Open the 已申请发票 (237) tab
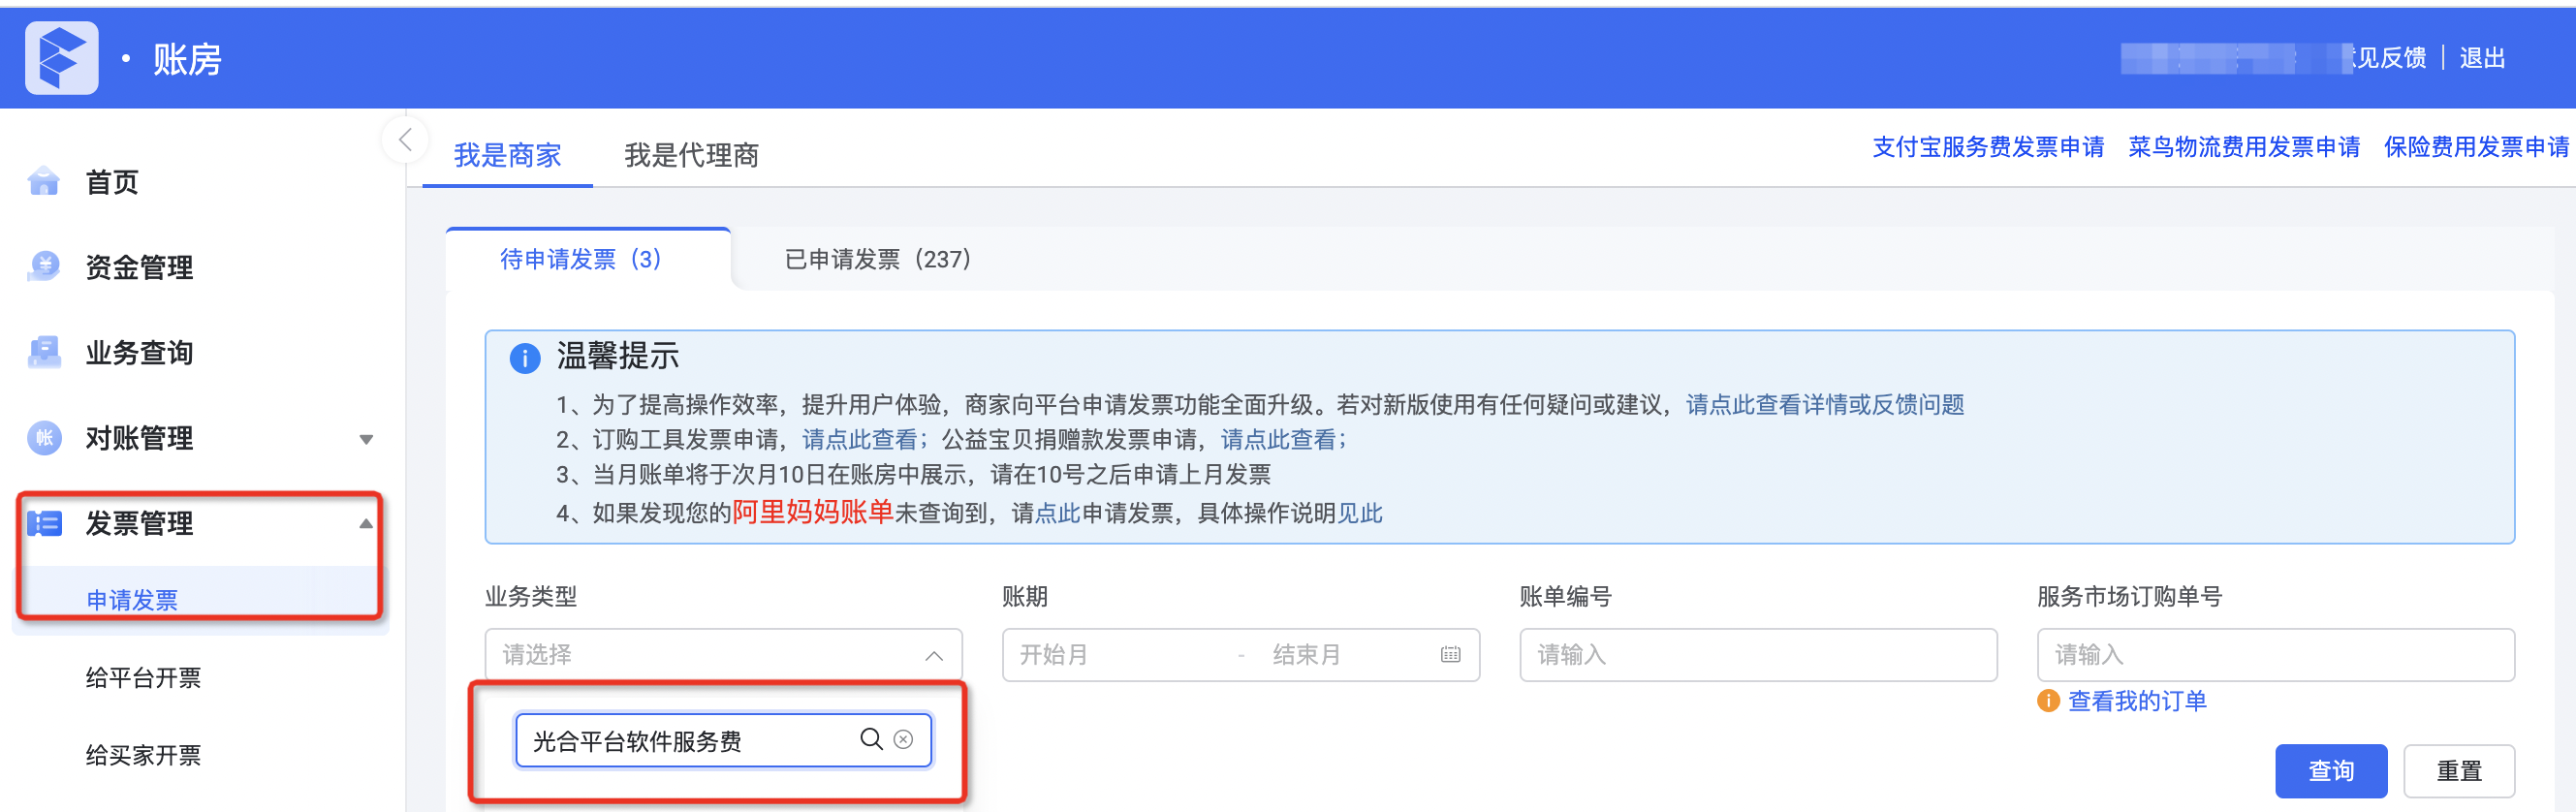 877,259
